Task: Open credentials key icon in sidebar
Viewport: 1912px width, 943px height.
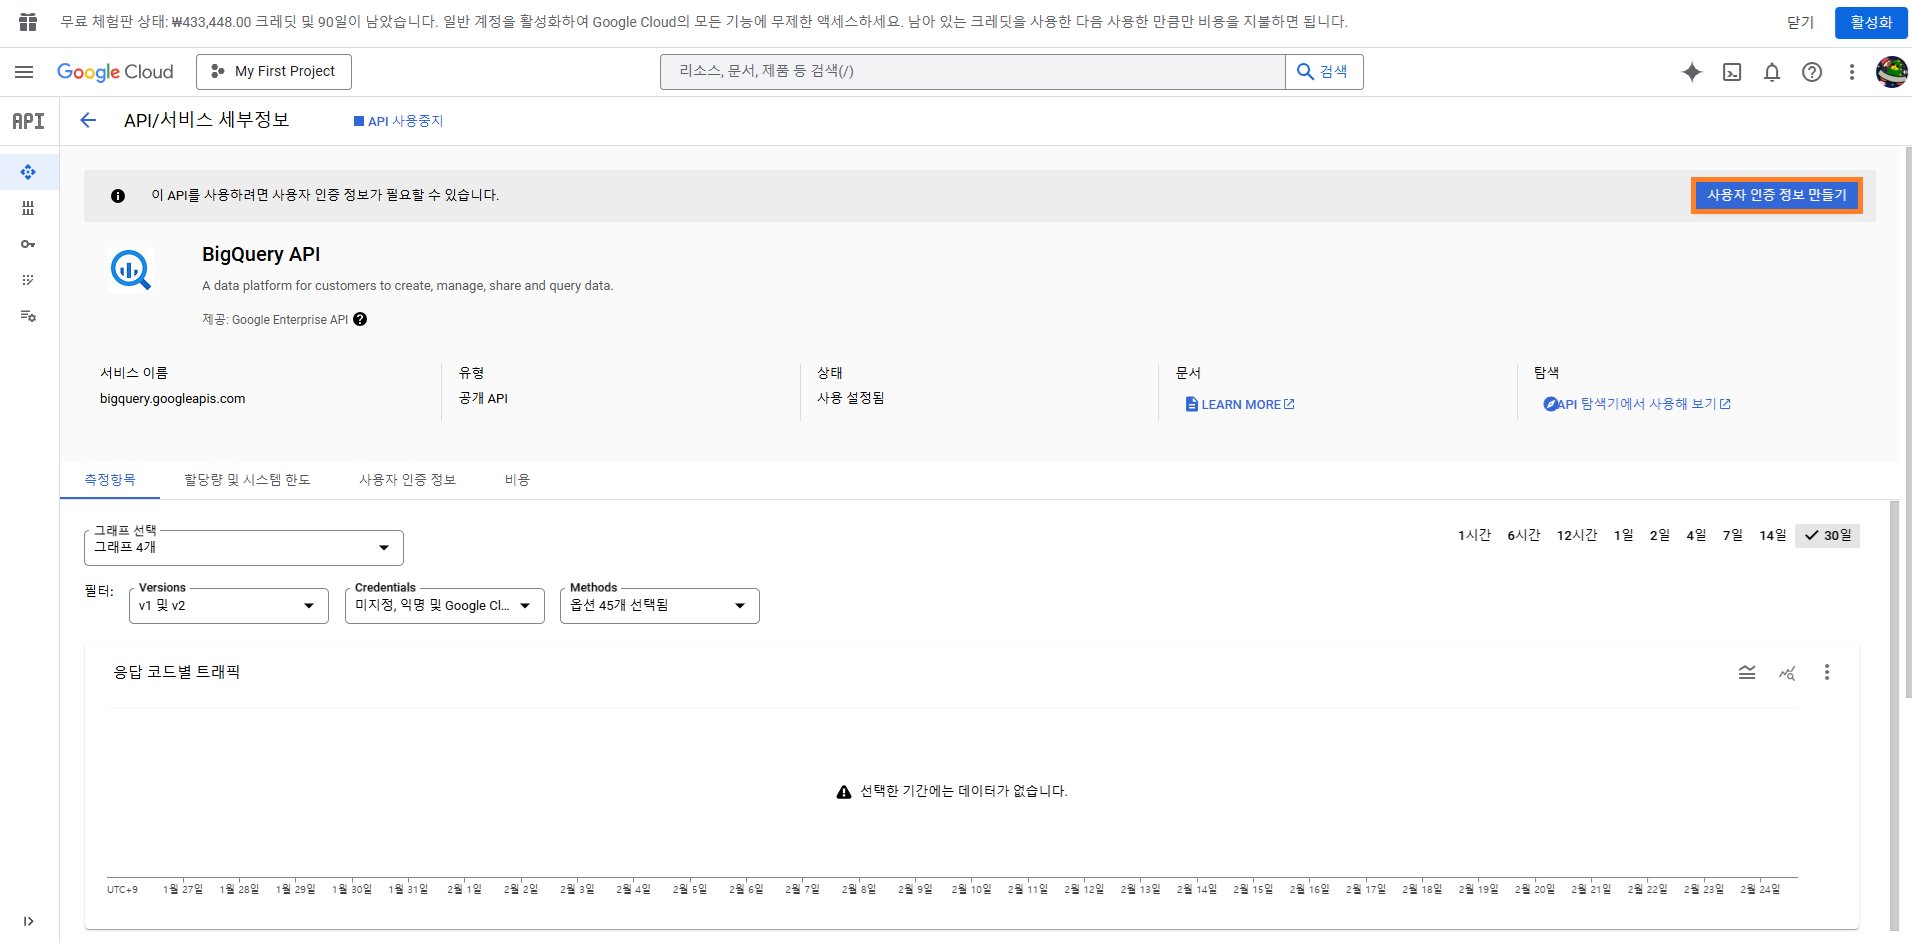Action: pos(28,244)
